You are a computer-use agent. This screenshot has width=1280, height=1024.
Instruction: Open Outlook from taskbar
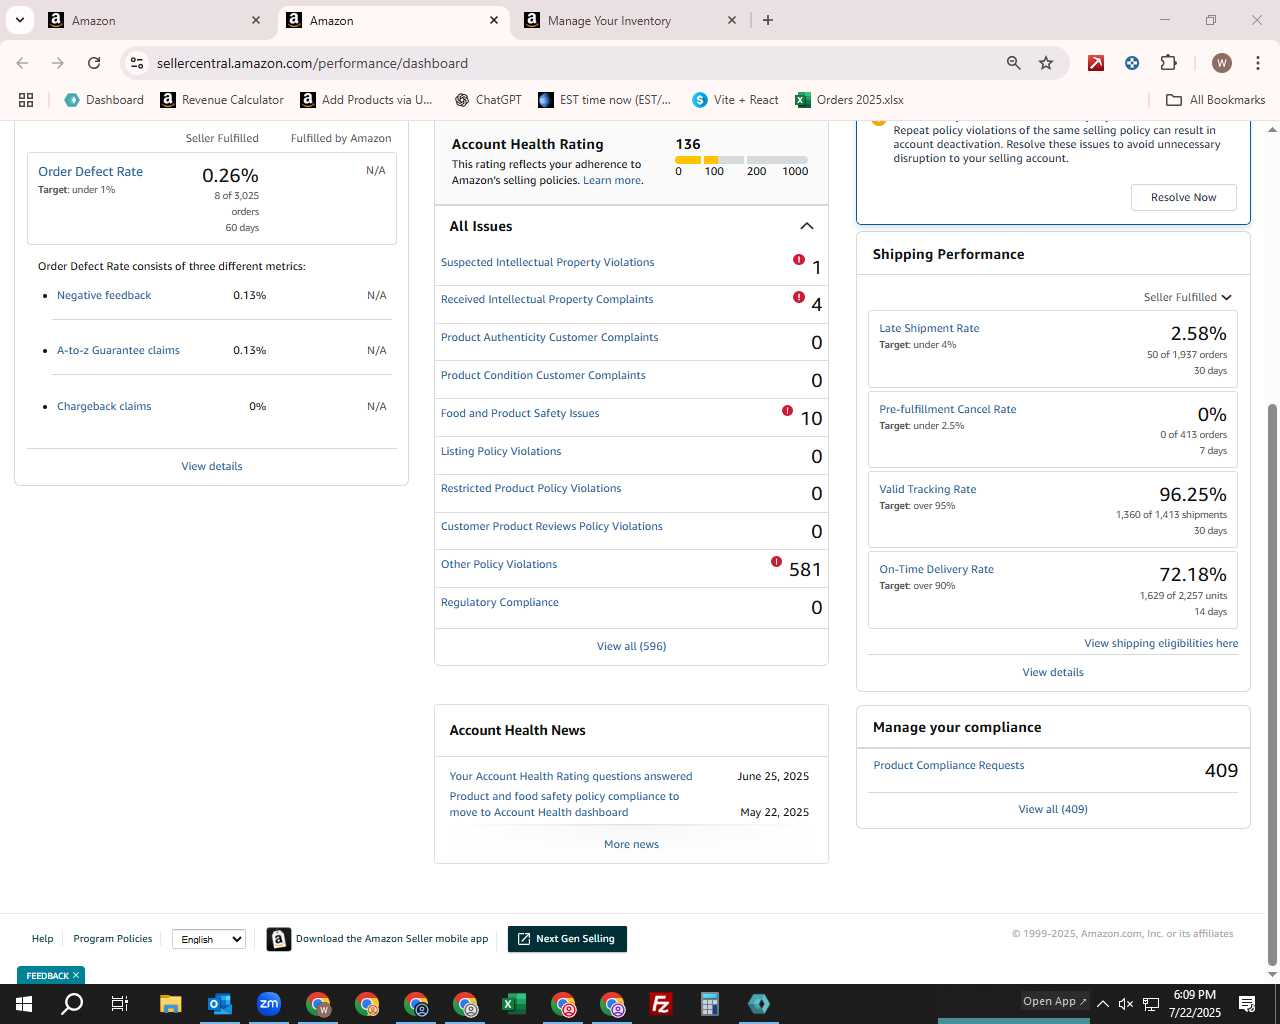point(219,1004)
